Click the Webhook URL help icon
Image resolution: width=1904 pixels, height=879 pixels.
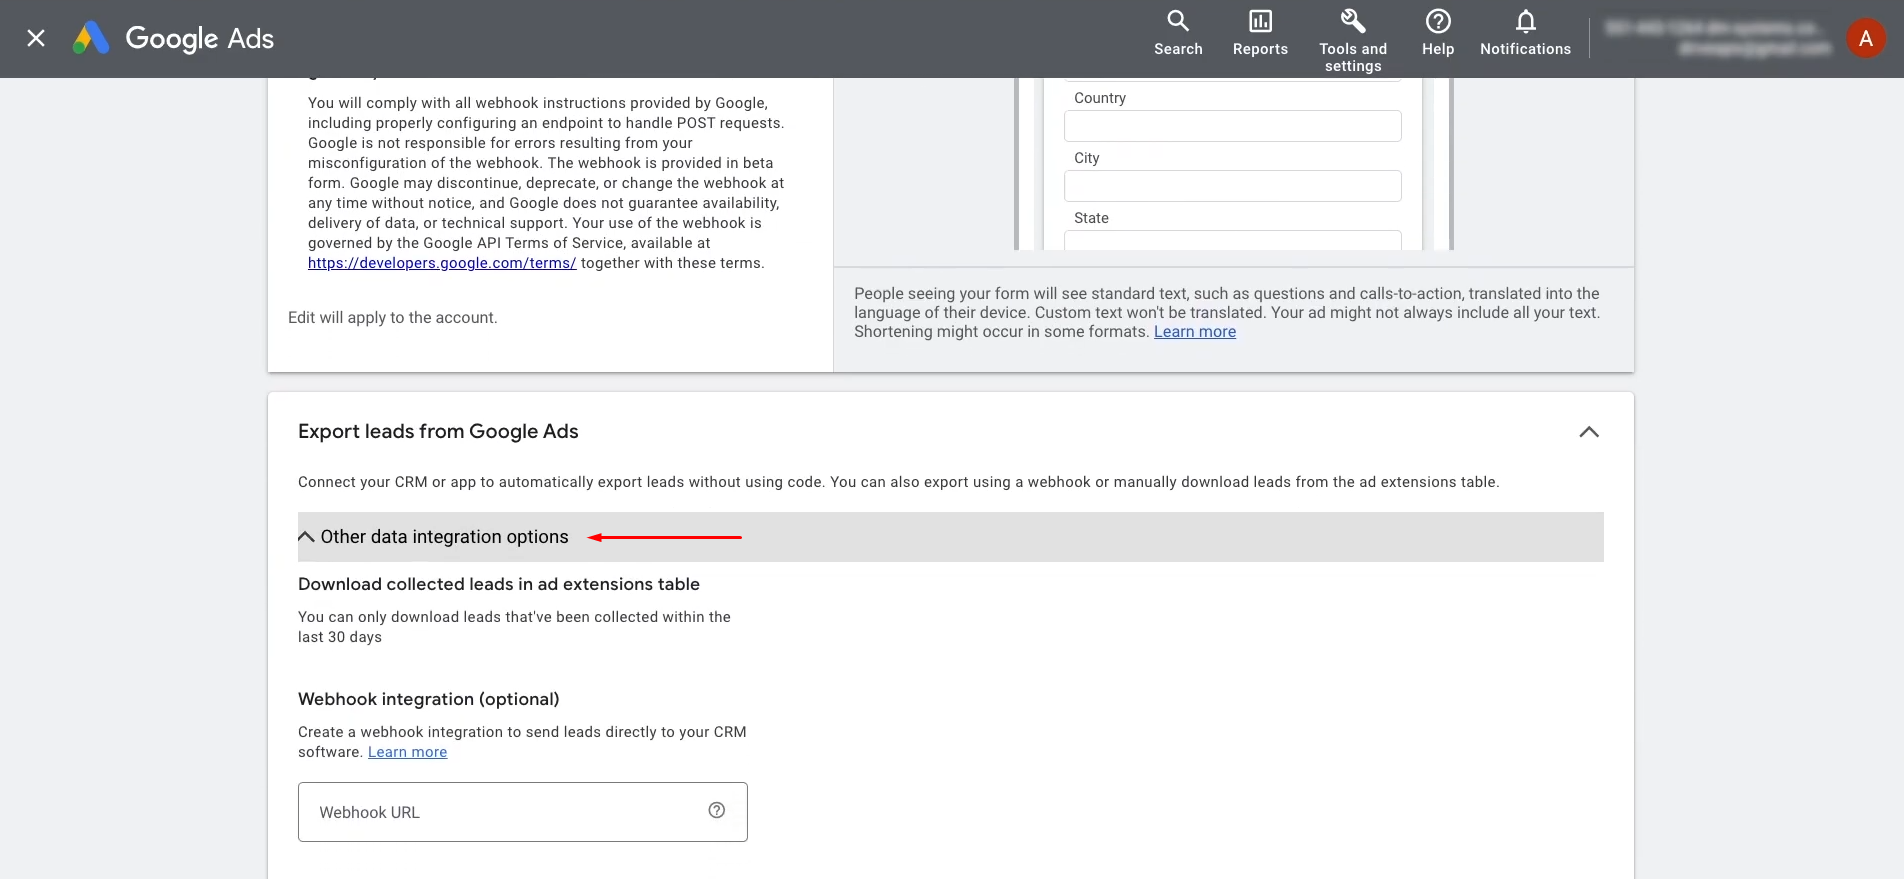click(717, 811)
